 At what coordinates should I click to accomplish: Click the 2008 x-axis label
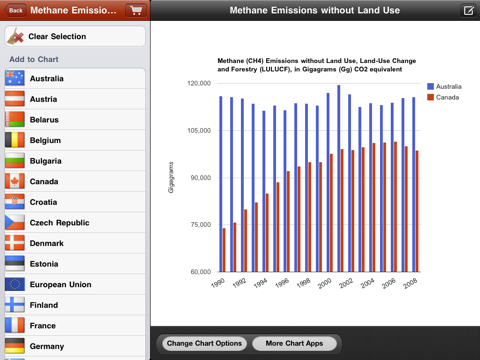(x=410, y=283)
